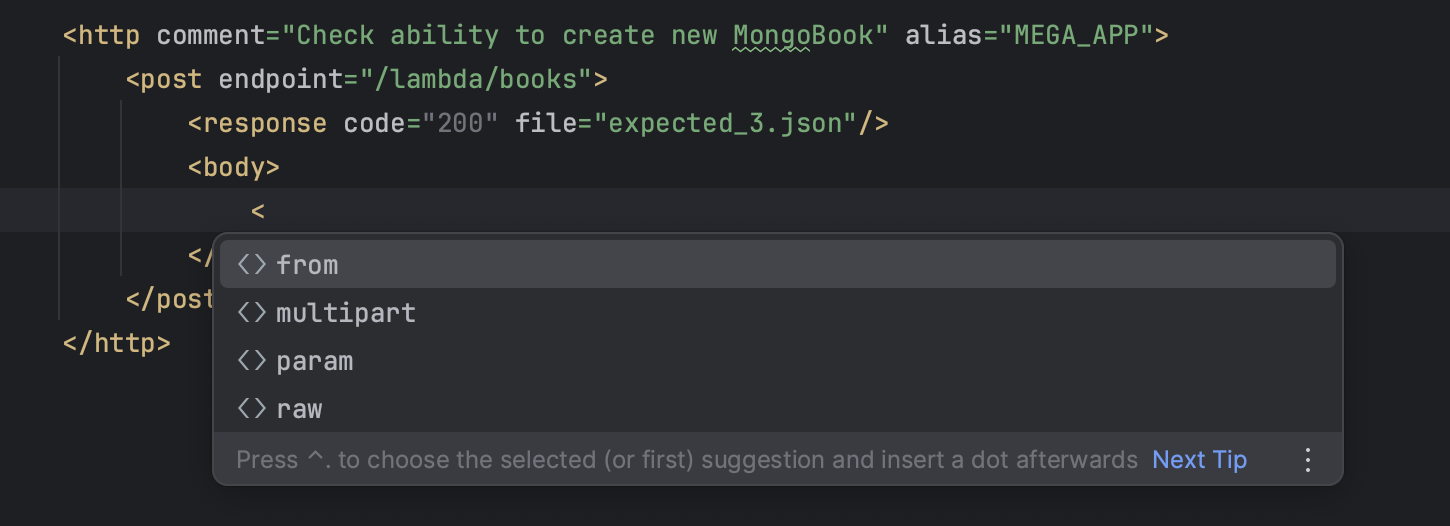Choose 'from' completion suggestion

(777, 264)
